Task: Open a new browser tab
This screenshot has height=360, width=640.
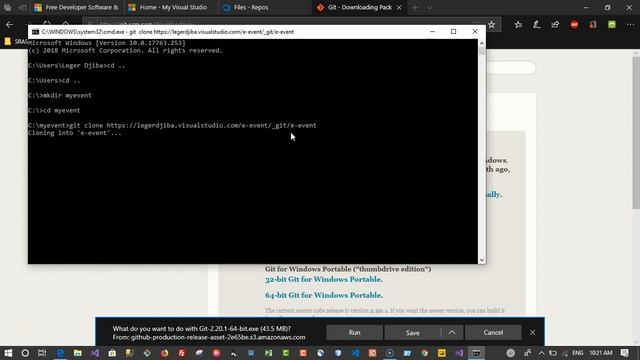Action: (x=415, y=7)
